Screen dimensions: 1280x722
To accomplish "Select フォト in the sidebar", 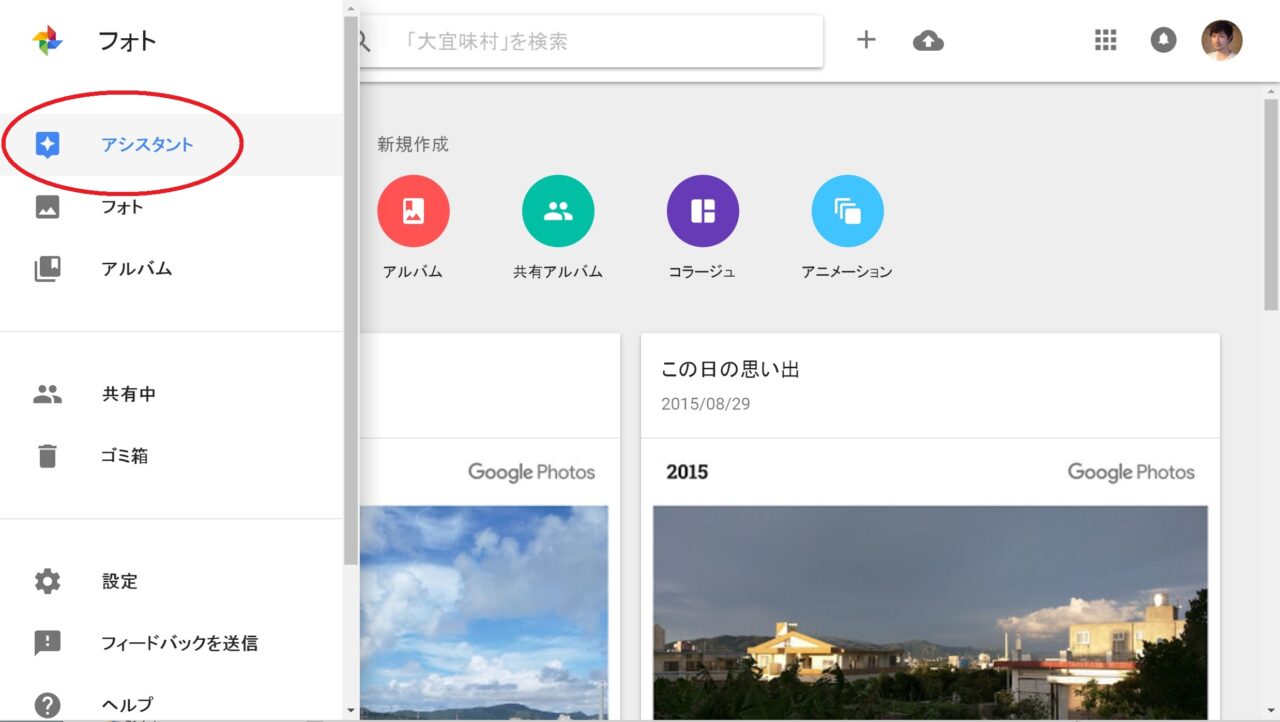I will point(122,207).
